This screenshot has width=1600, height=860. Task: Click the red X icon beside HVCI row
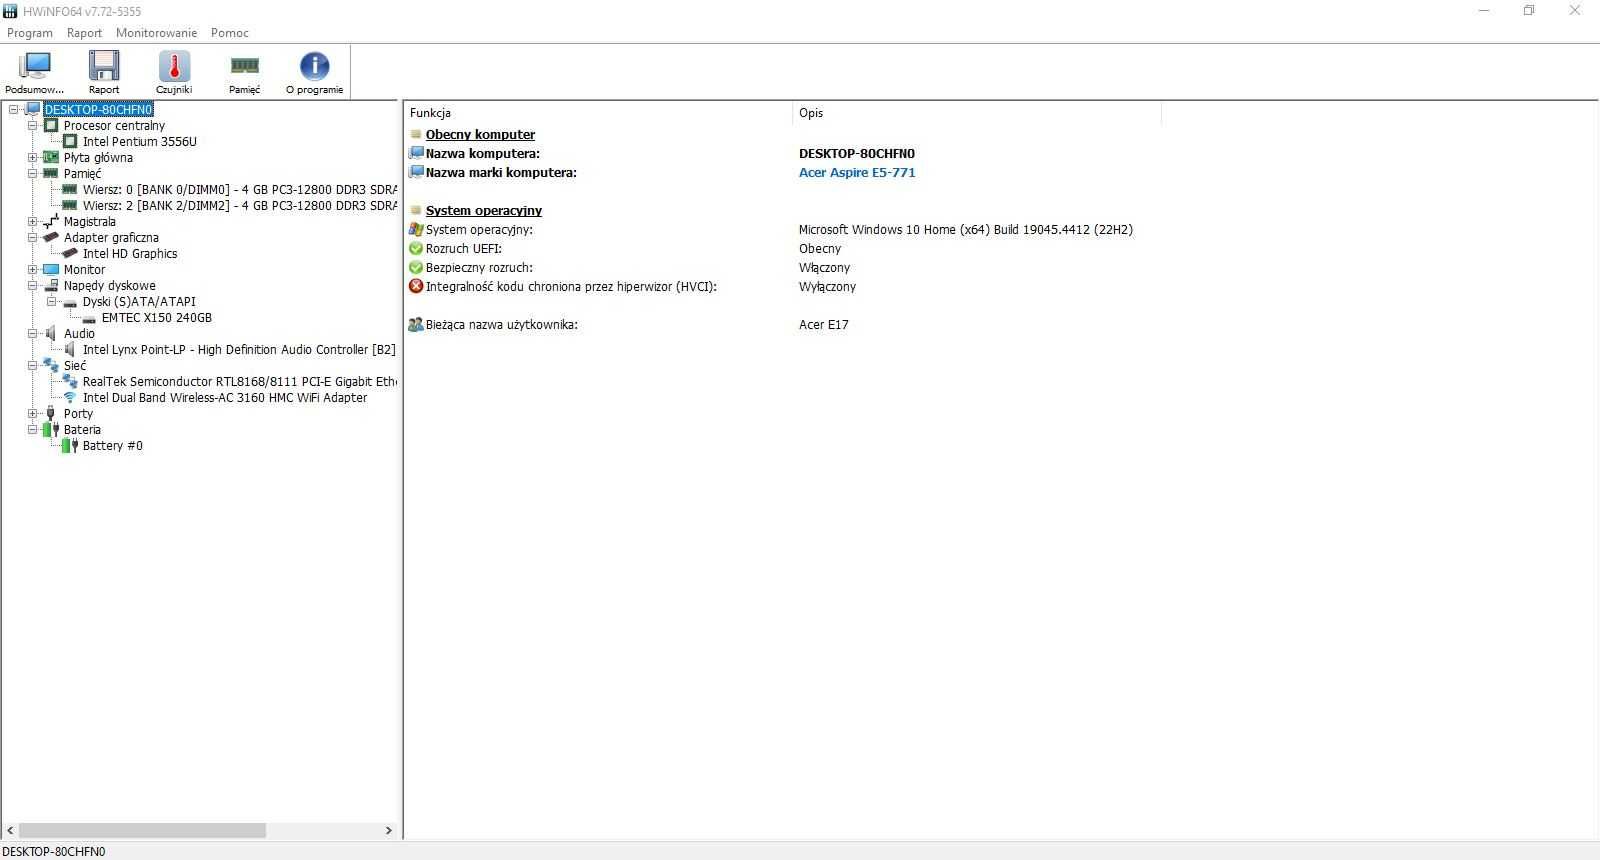[416, 287]
